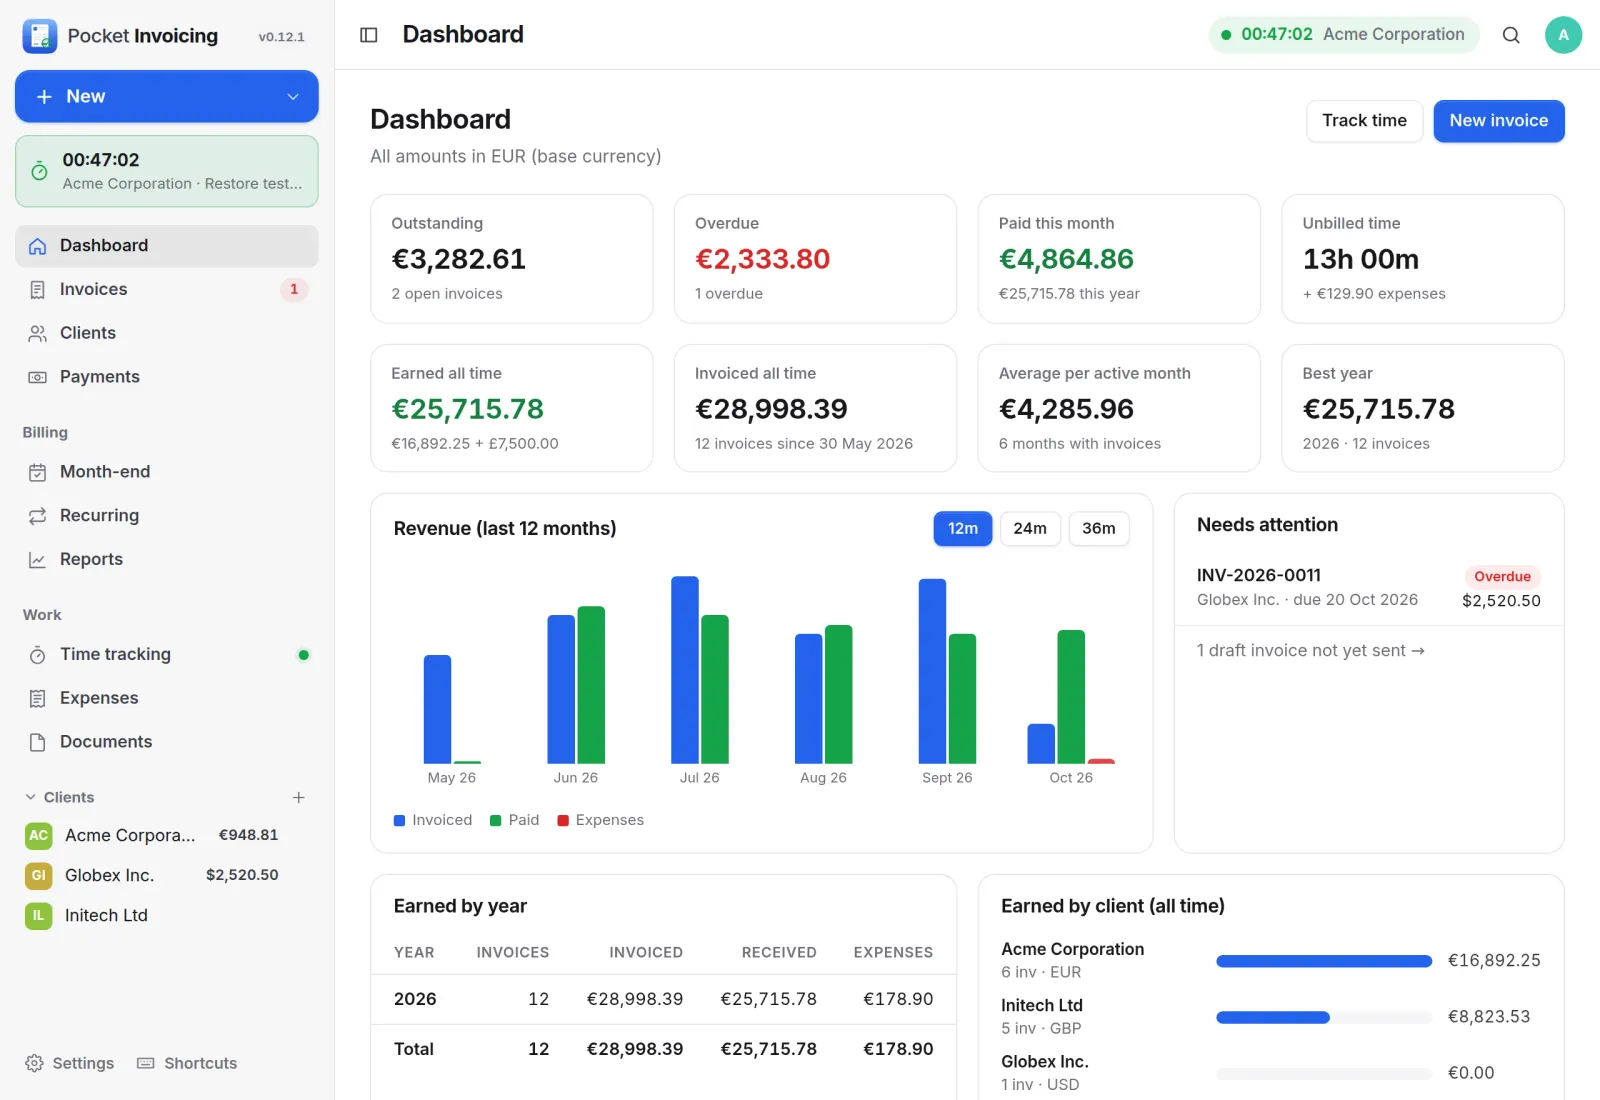Select the 12m revenue range
The width and height of the screenshot is (1600, 1100).
coord(963,528)
